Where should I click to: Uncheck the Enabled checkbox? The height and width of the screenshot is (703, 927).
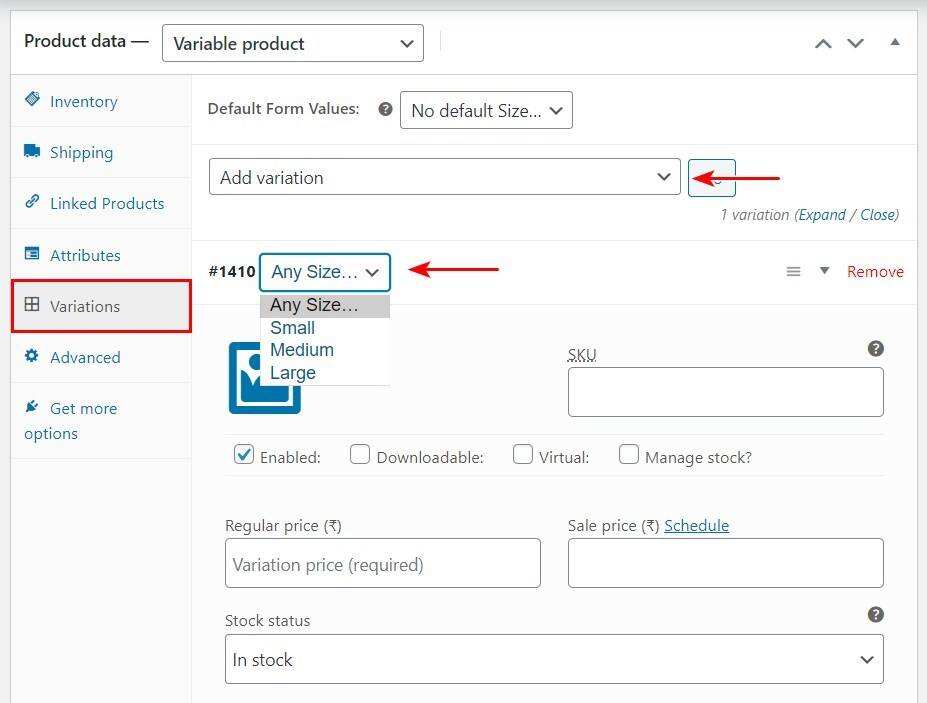pyautogui.click(x=244, y=455)
